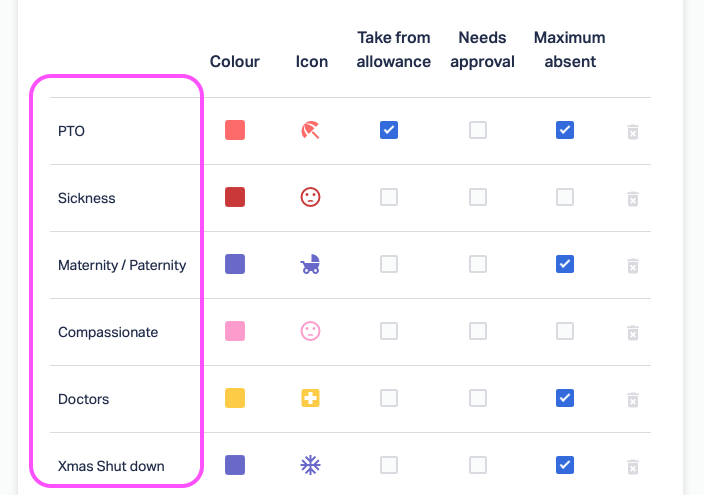Uncheck Take from allowance for PTO
The height and width of the screenshot is (495, 704).
pos(389,130)
